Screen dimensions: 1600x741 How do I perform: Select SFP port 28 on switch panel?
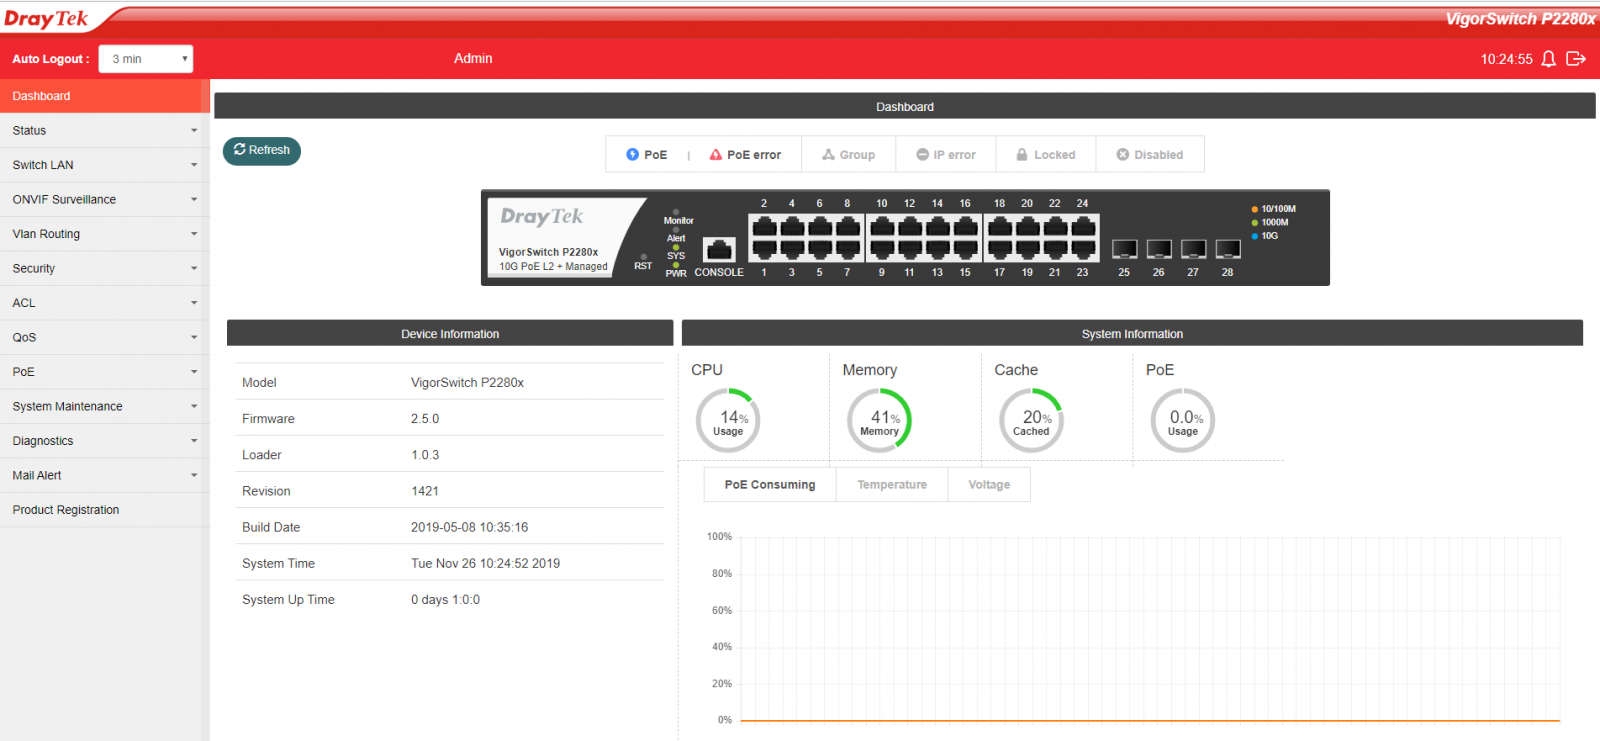[1228, 249]
